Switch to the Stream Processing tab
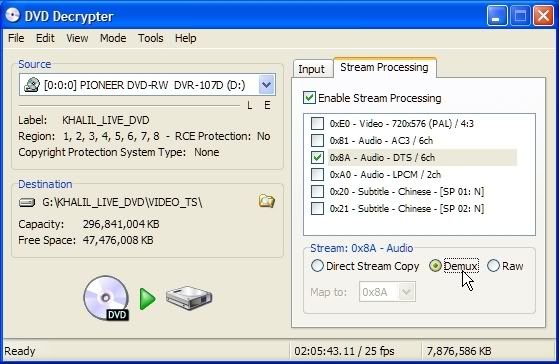This screenshot has height=364, width=559. pyautogui.click(x=384, y=67)
